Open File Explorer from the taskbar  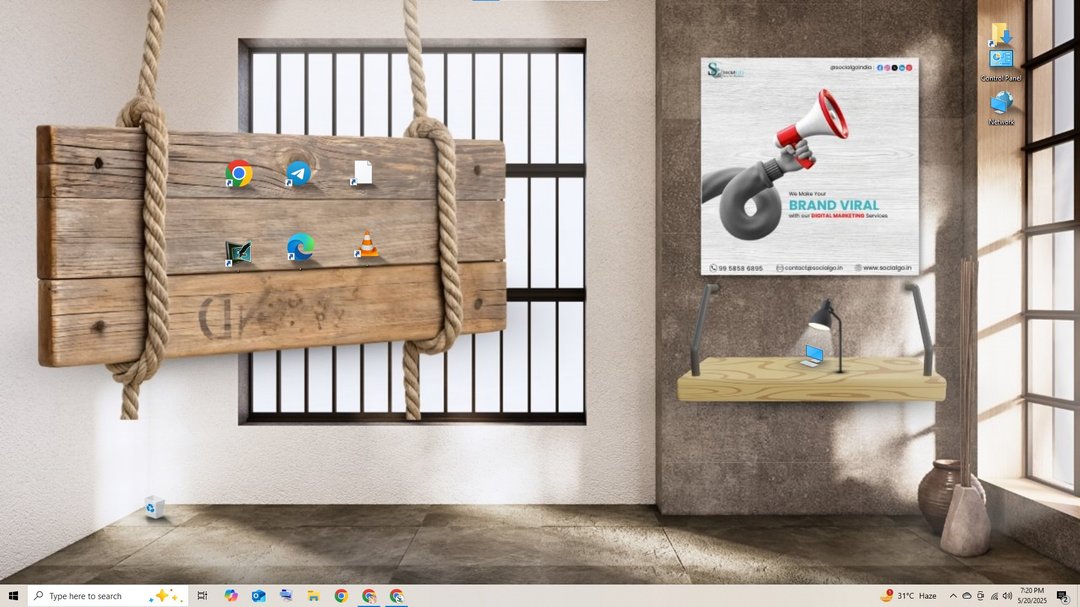[x=313, y=596]
